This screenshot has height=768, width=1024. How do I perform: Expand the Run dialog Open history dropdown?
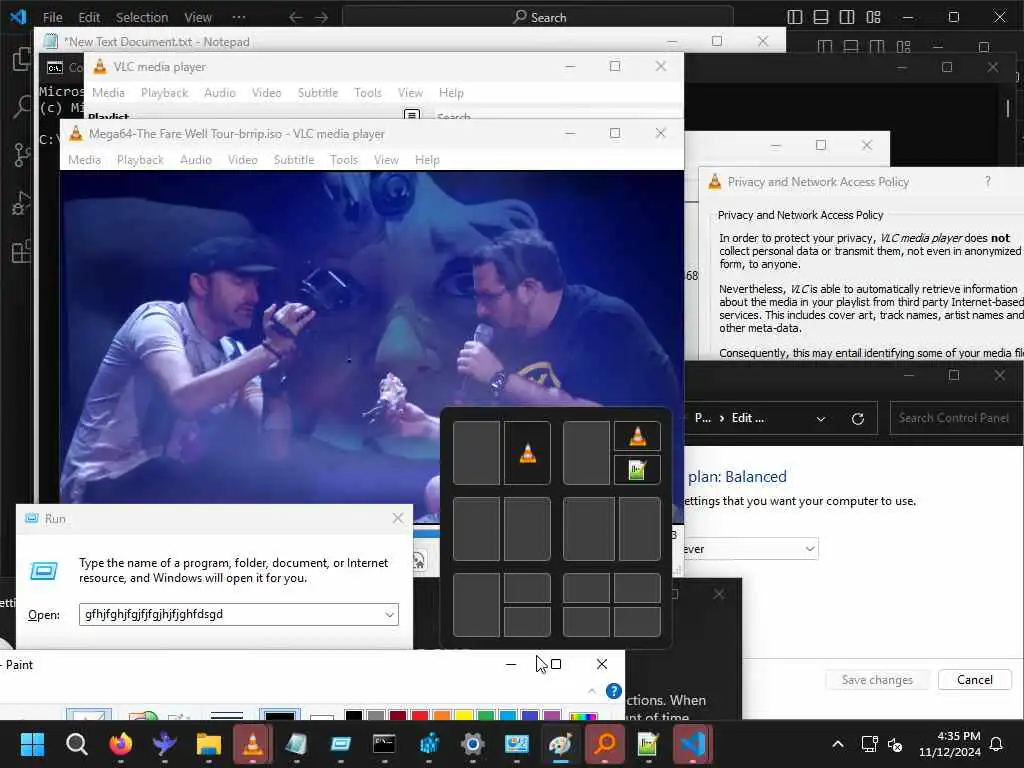(x=389, y=615)
